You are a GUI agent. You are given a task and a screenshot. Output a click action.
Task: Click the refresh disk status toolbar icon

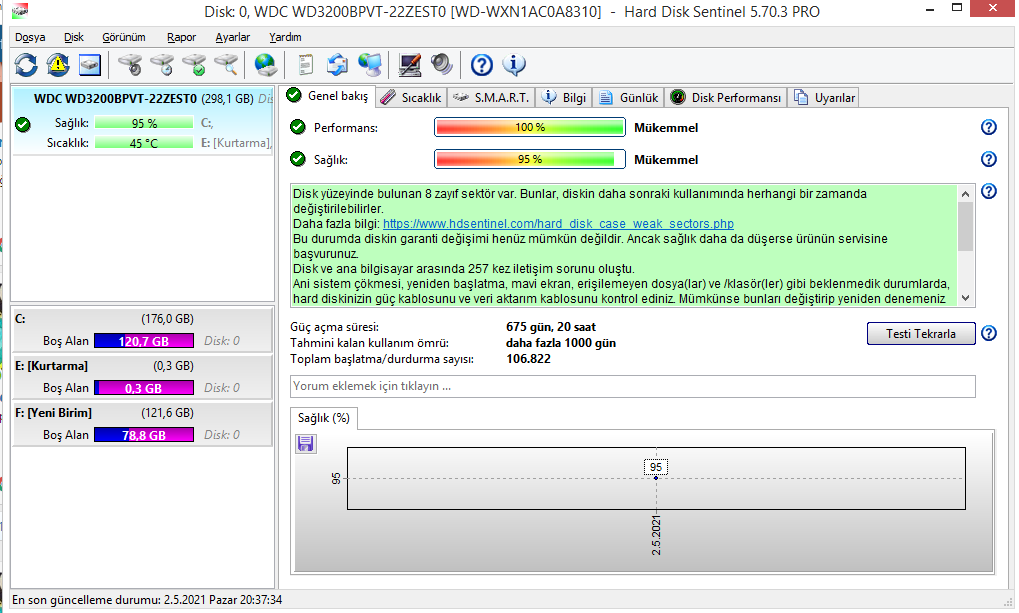pos(26,64)
